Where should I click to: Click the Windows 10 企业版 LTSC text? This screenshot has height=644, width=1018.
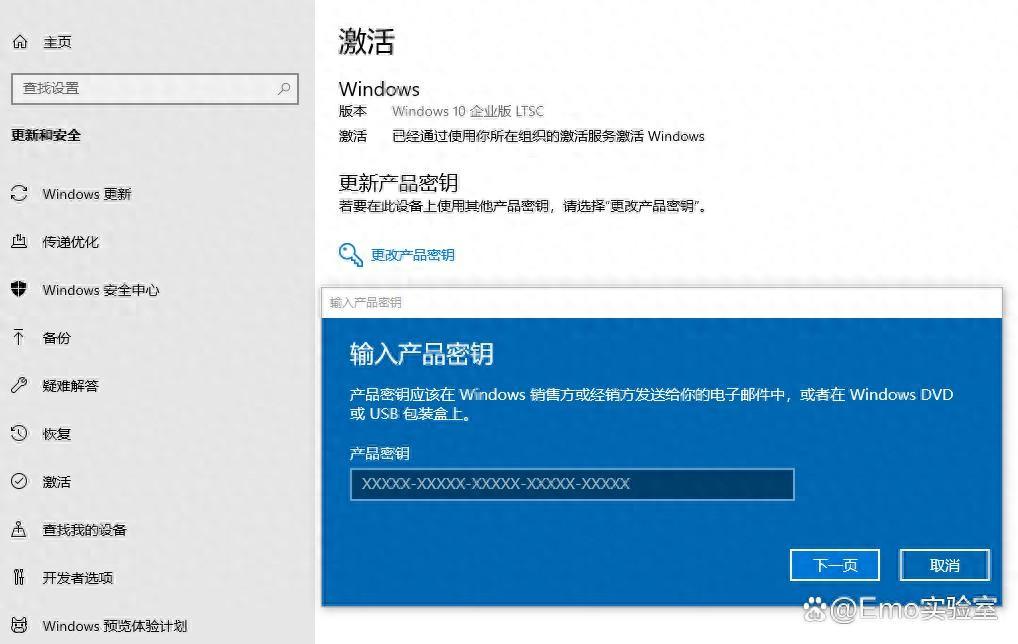tap(467, 111)
